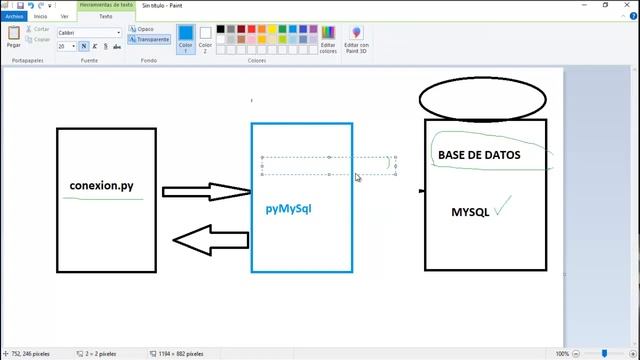Image resolution: width=640 pixels, height=360 pixels.
Task: Open Editar colores dialog
Action: click(328, 39)
